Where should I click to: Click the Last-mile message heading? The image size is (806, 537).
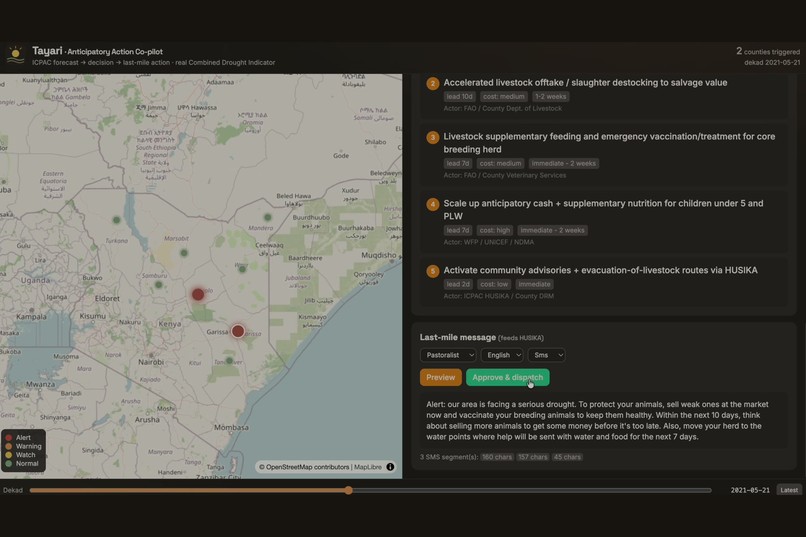click(457, 338)
